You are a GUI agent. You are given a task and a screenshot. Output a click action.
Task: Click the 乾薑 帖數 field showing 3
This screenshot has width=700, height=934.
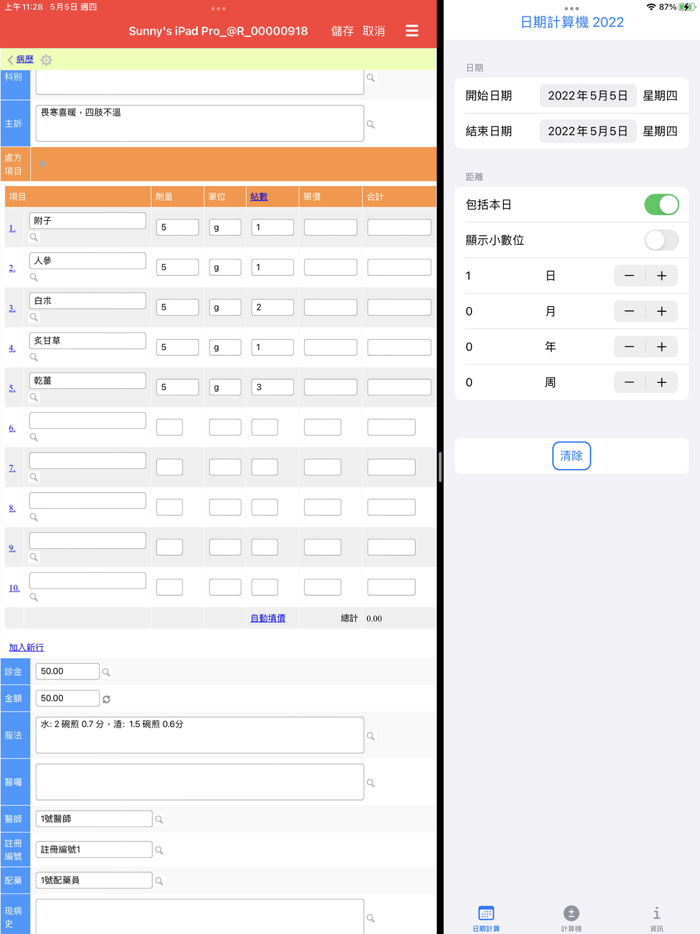(x=272, y=387)
